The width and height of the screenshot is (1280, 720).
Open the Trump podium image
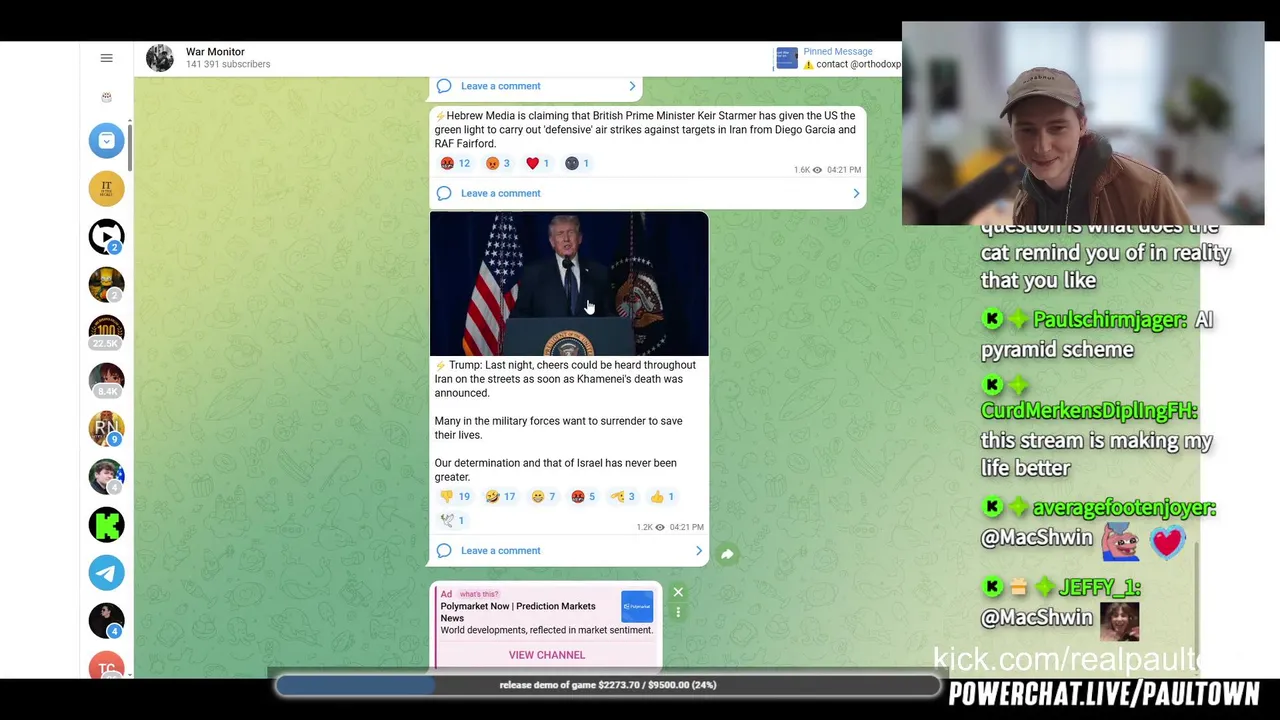(x=569, y=284)
